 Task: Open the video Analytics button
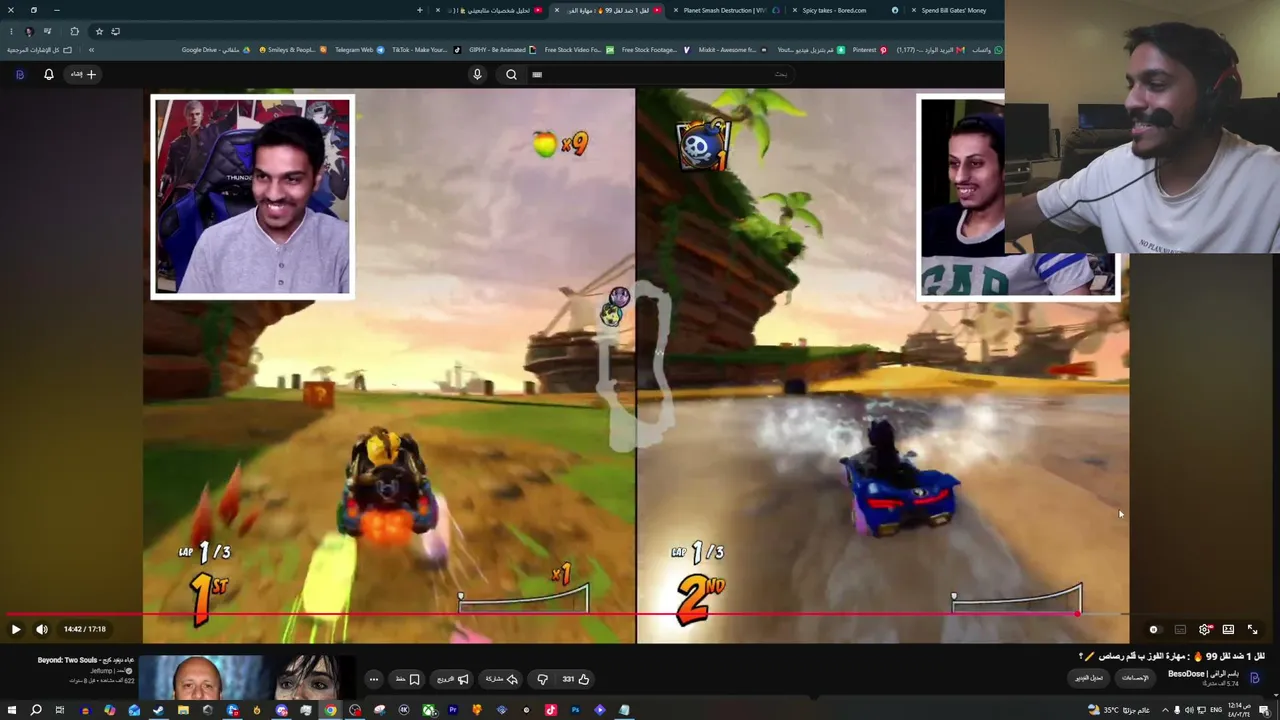[1135, 678]
